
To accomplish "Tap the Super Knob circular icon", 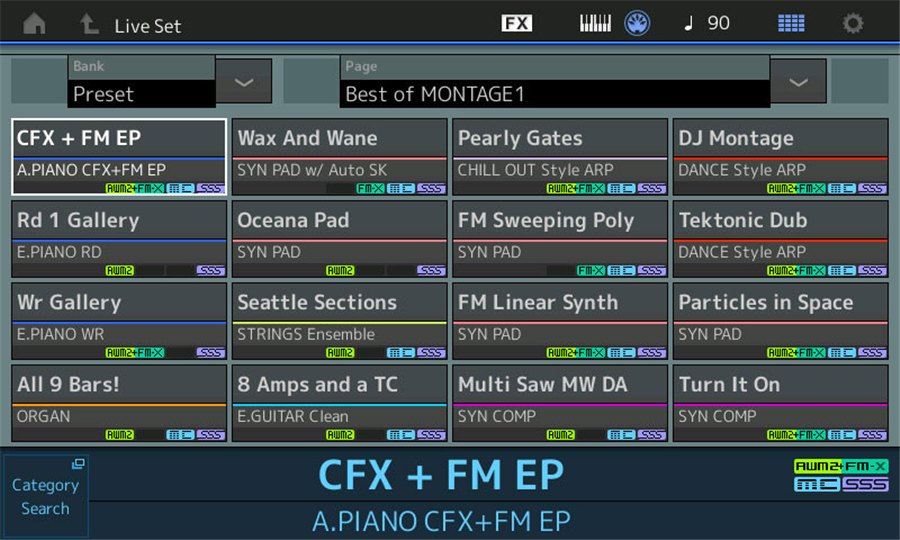I will point(637,23).
